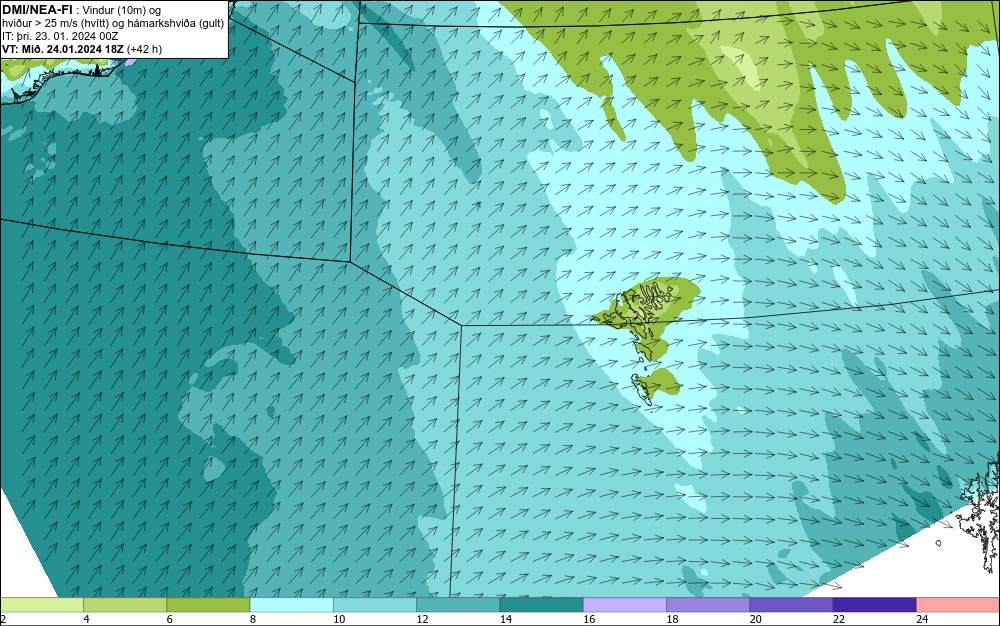The height and width of the screenshot is (626, 1000).
Task: Click the 'IT: þri. 23. 01. 2024 00Z' line
Action: 60,36
